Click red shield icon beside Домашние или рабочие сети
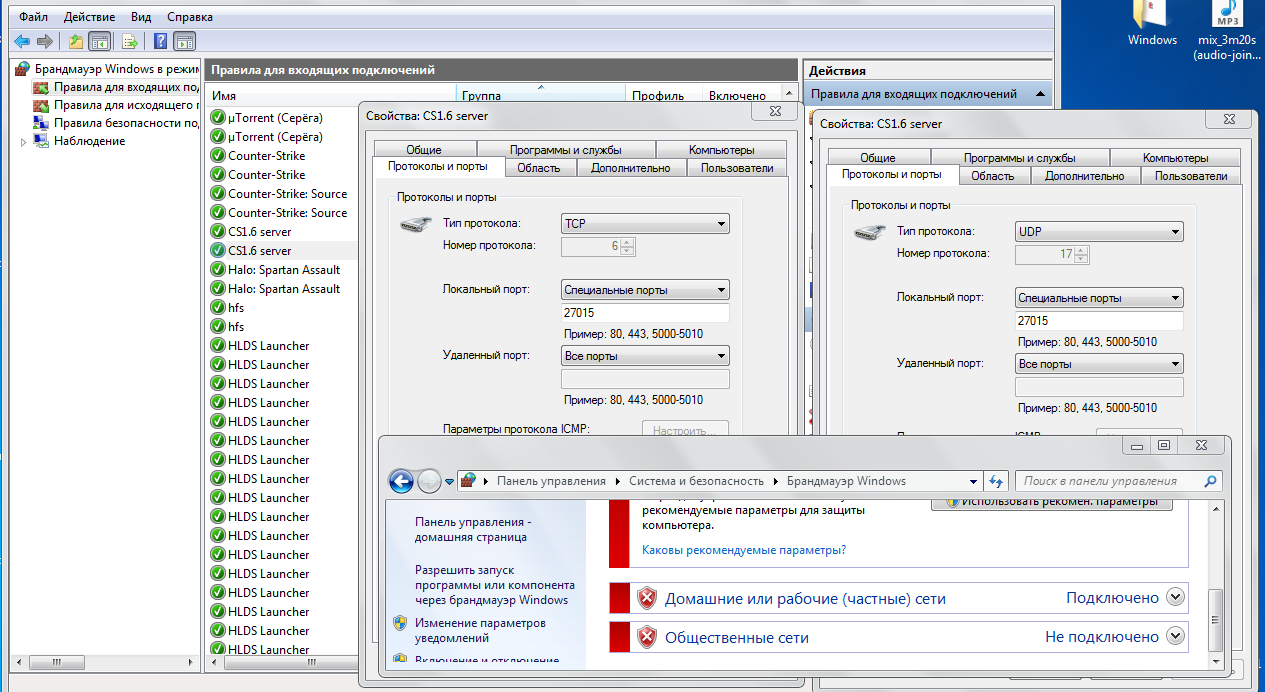1265x692 pixels. point(647,598)
